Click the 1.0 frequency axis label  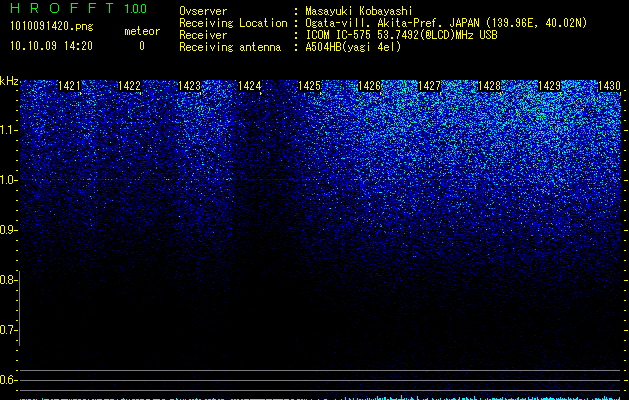click(7, 180)
